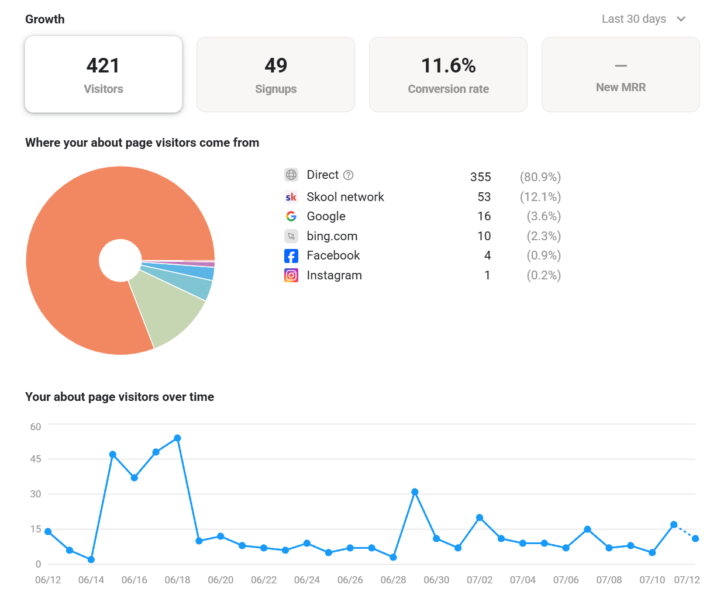This screenshot has height=609, width=720.
Task: Click the first chart point at 06/12
Action: tap(48, 531)
